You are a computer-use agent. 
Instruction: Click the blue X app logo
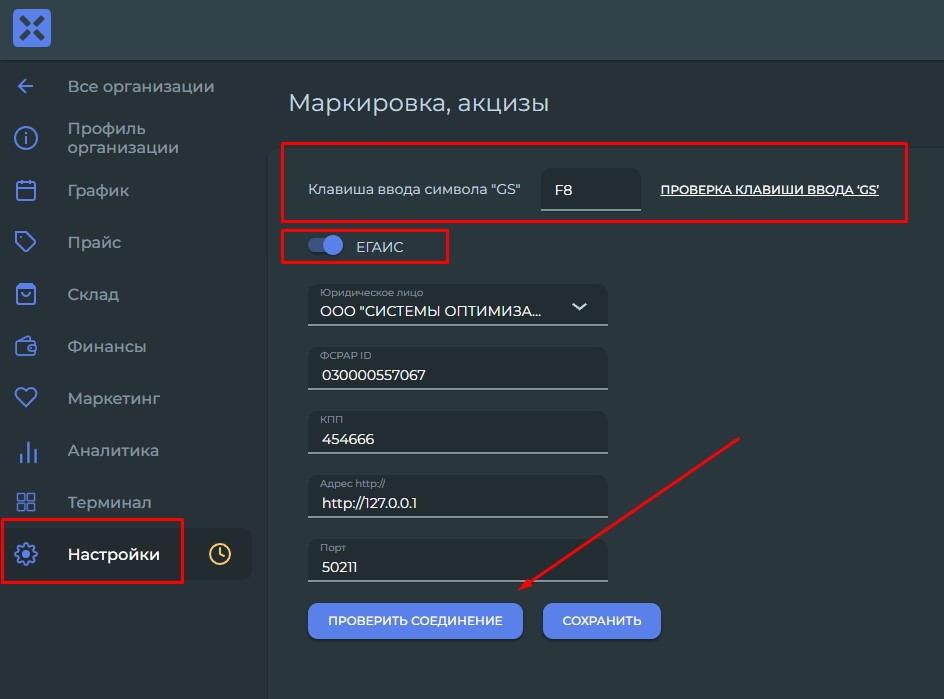point(32,28)
